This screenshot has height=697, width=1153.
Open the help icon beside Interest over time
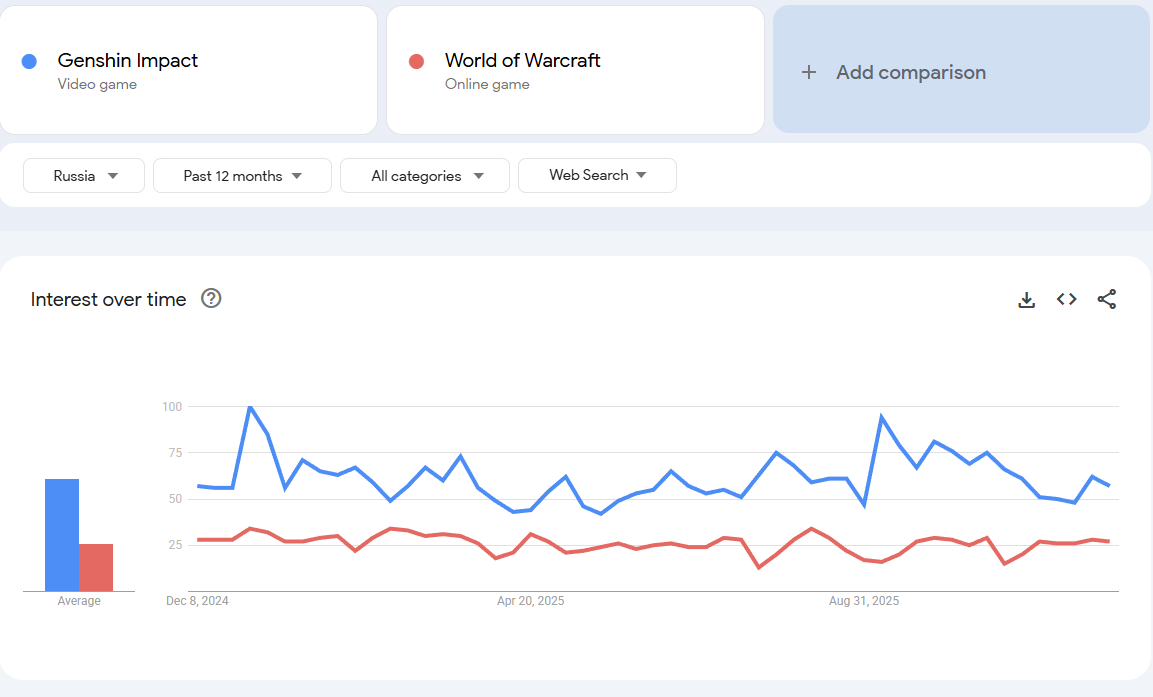pyautogui.click(x=211, y=298)
